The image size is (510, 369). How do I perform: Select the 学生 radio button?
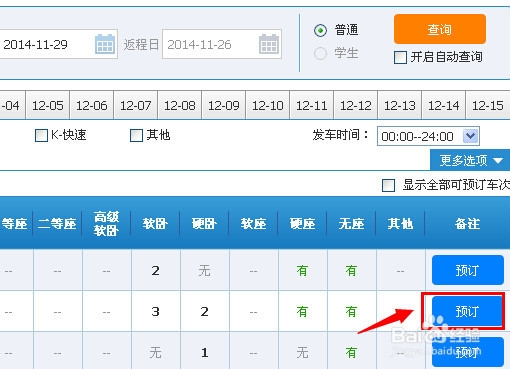(x=320, y=53)
